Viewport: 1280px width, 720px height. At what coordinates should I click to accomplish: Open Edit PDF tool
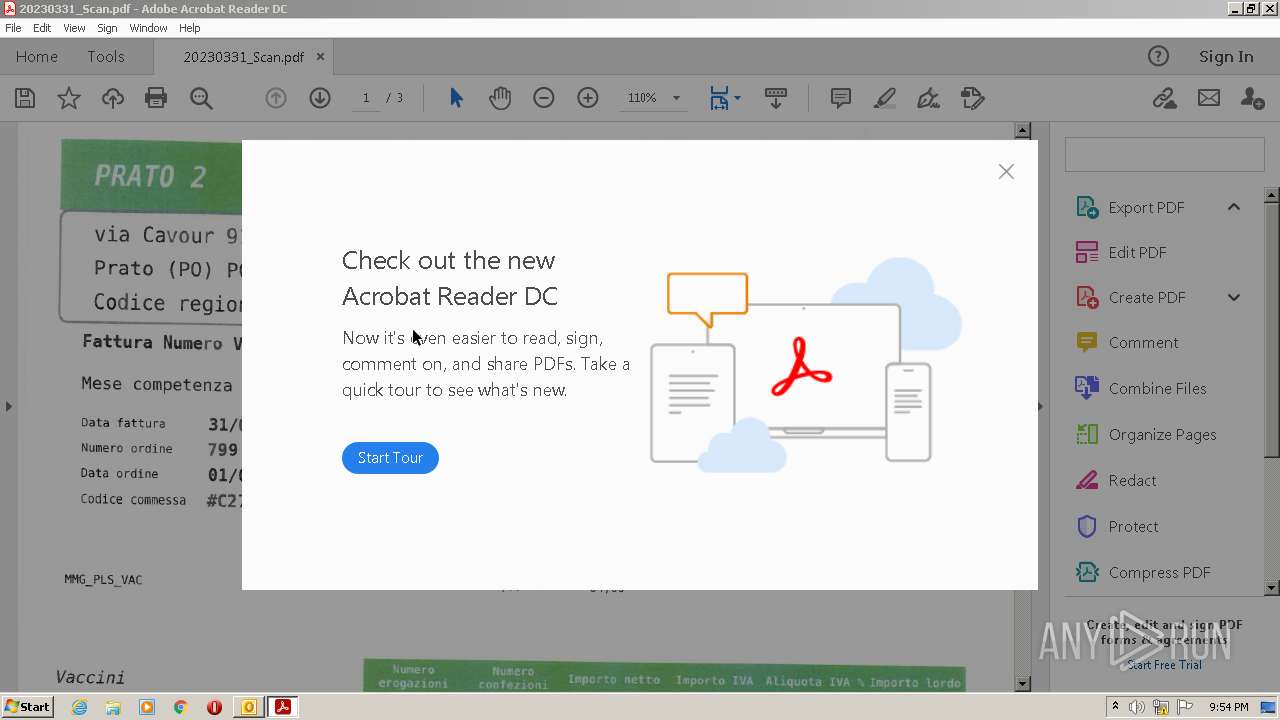point(1137,252)
